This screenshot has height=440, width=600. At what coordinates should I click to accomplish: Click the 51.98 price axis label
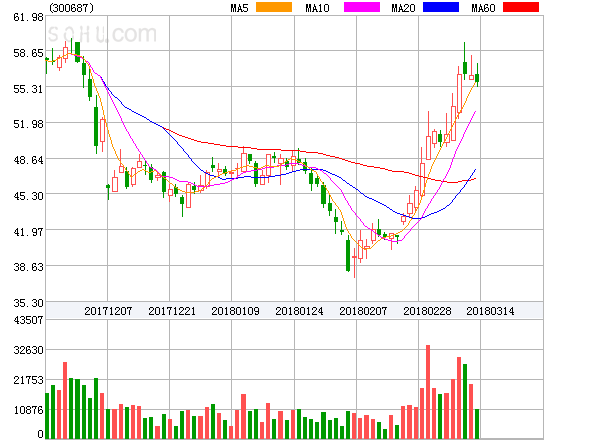point(29,124)
